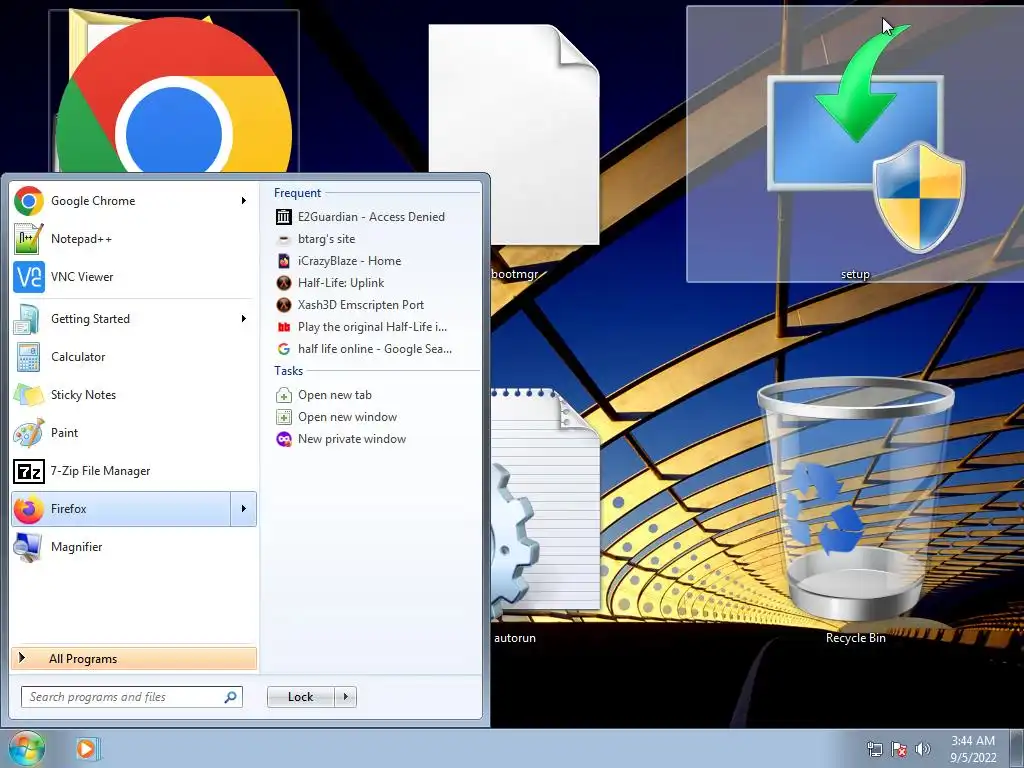Screen dimensions: 1024x768
Task: Click the Lock button
Action: (x=301, y=697)
